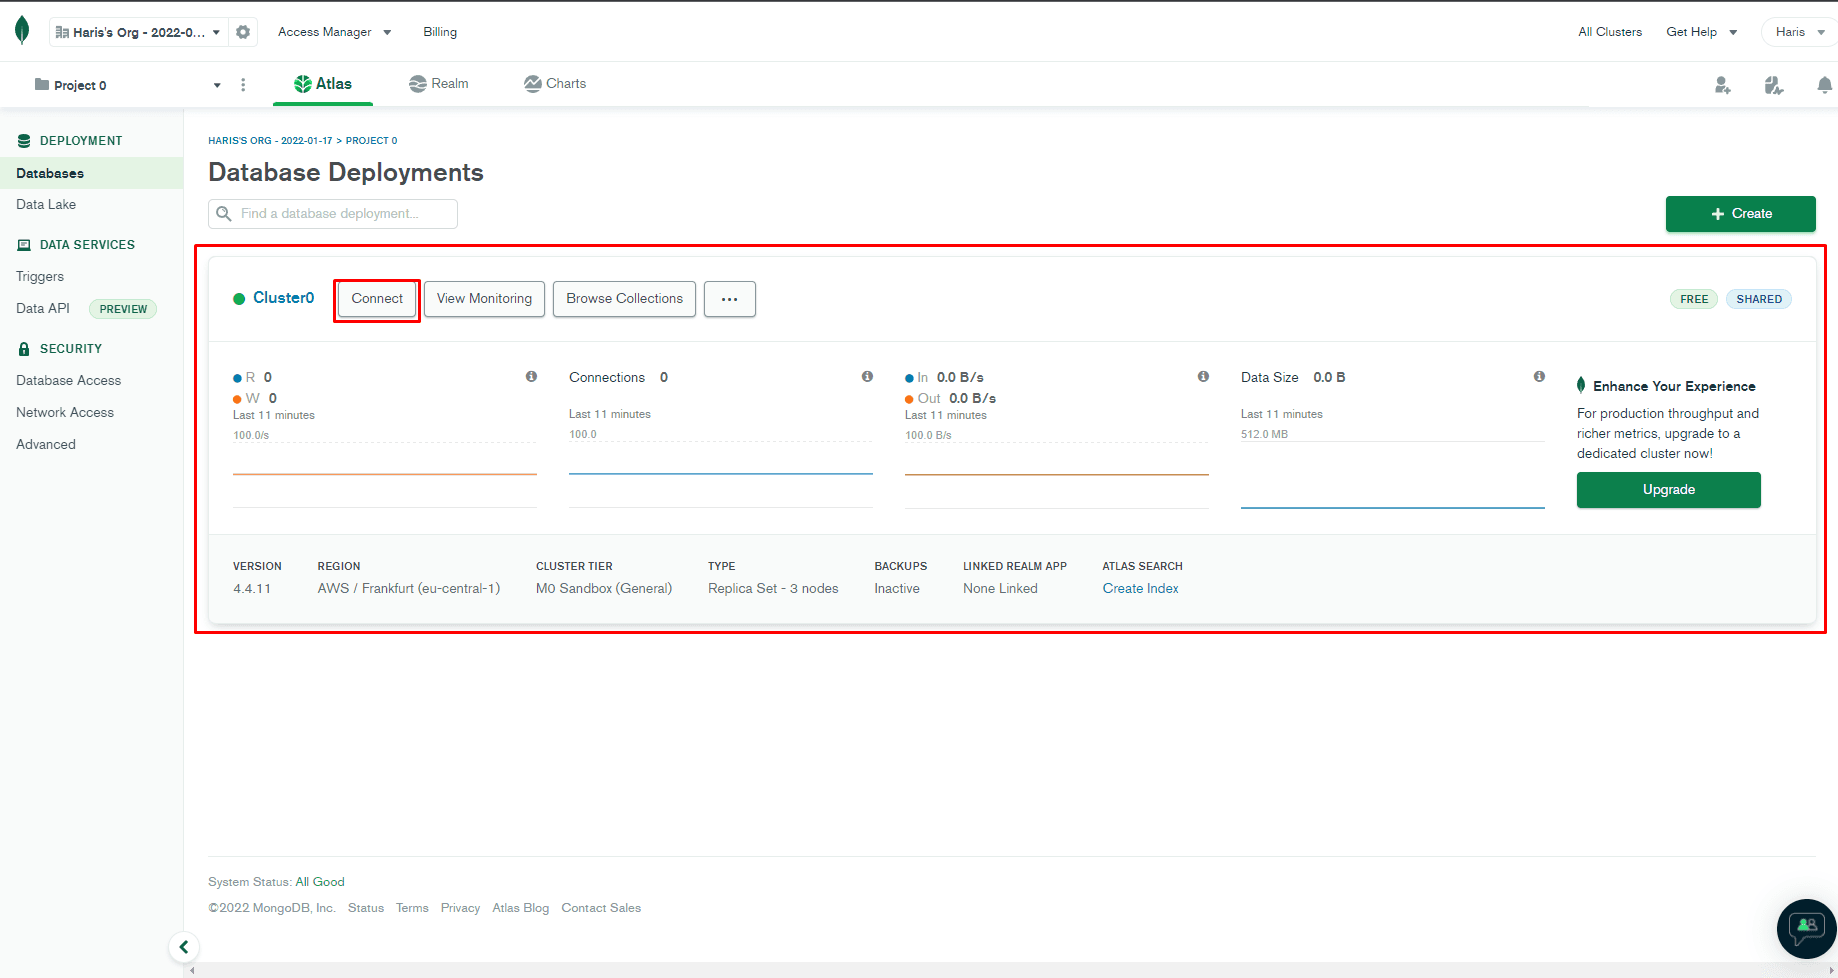Open Data Lake in the sidebar
This screenshot has width=1838, height=978.
pyautogui.click(x=46, y=204)
